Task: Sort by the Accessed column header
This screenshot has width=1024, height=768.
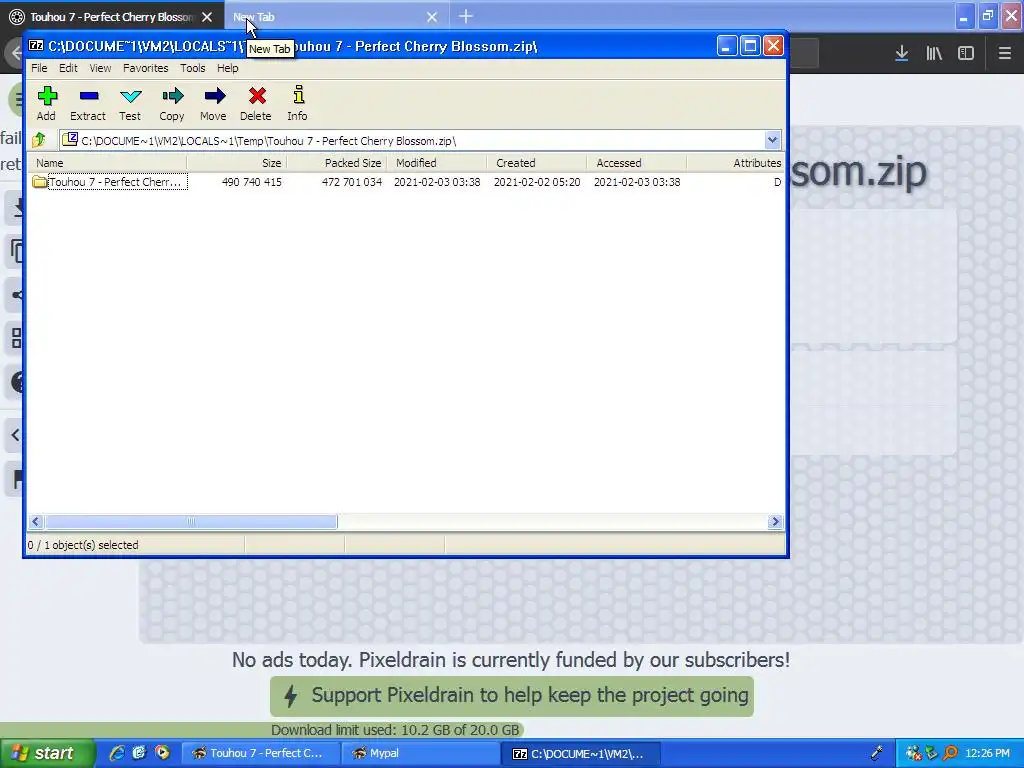Action: click(637, 163)
